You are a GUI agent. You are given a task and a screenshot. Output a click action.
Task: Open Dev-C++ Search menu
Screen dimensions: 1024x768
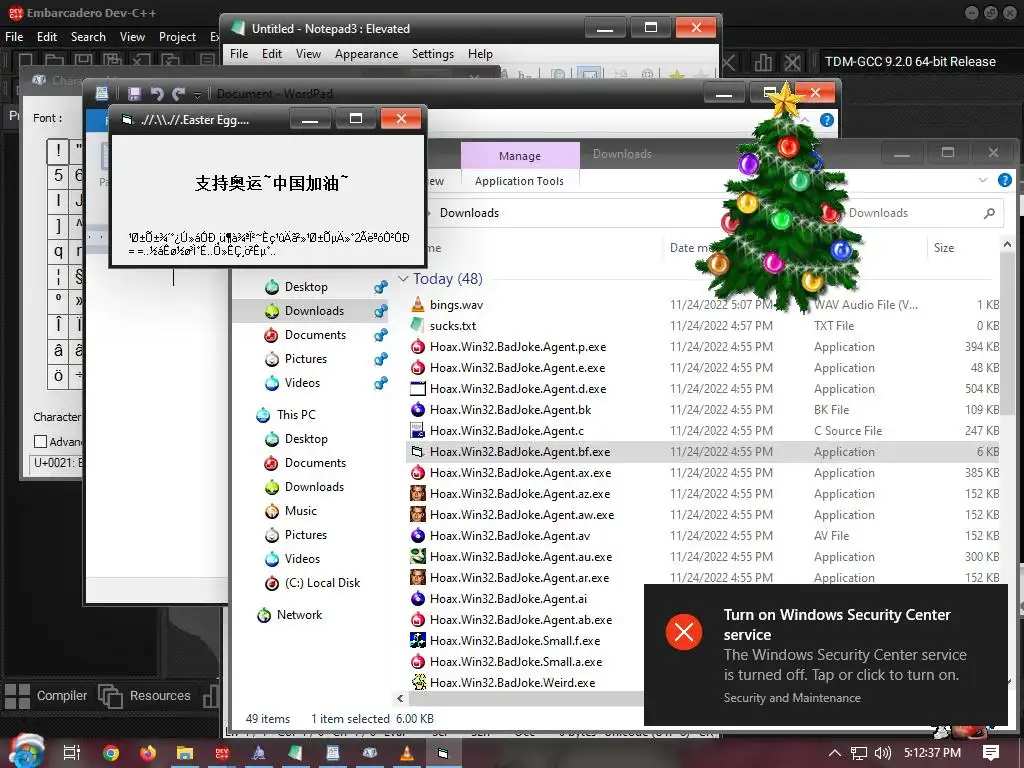coord(88,37)
